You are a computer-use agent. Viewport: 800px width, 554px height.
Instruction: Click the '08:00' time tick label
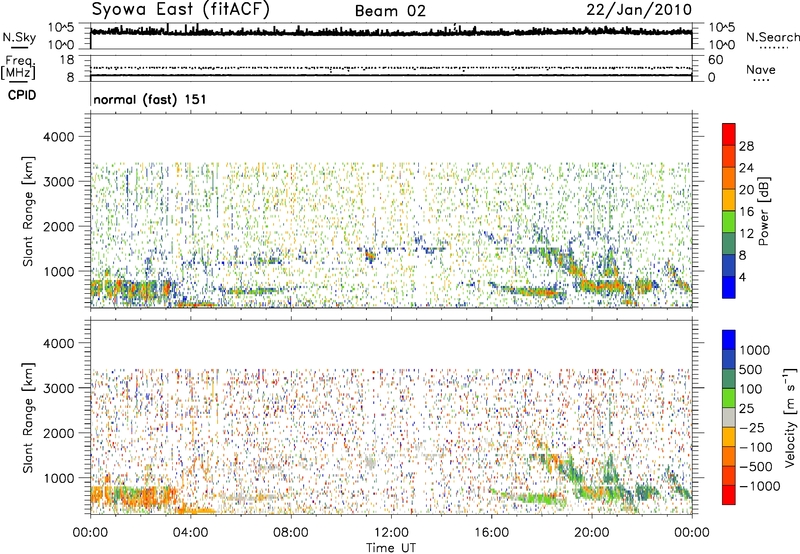290,533
